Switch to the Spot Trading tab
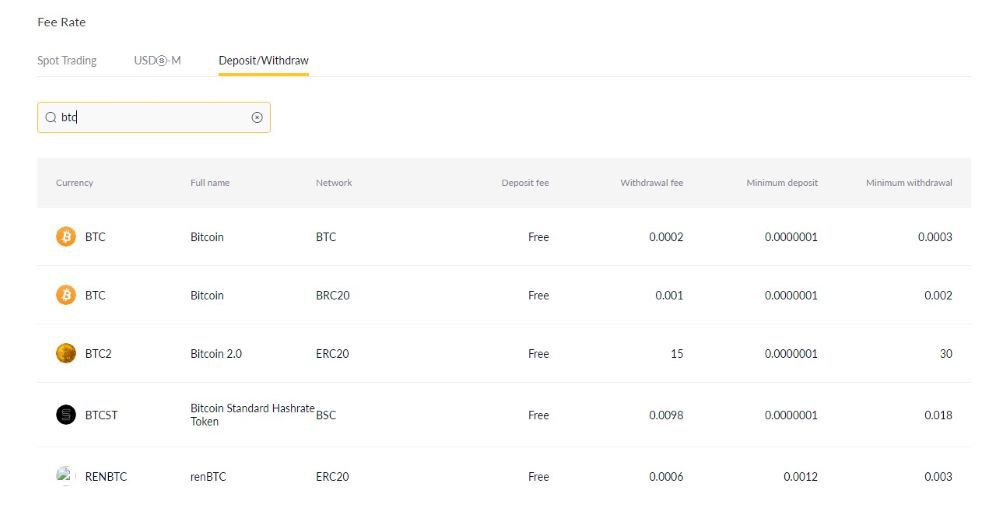1000x505 pixels. pyautogui.click(x=67, y=61)
